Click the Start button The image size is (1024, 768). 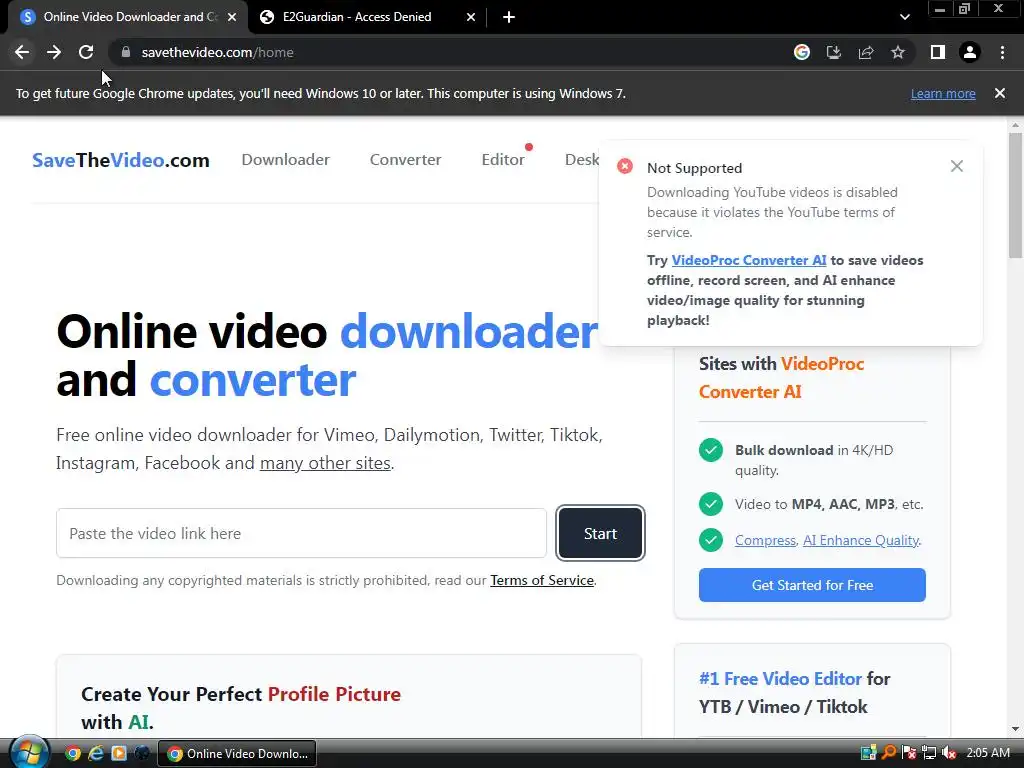[x=600, y=534]
